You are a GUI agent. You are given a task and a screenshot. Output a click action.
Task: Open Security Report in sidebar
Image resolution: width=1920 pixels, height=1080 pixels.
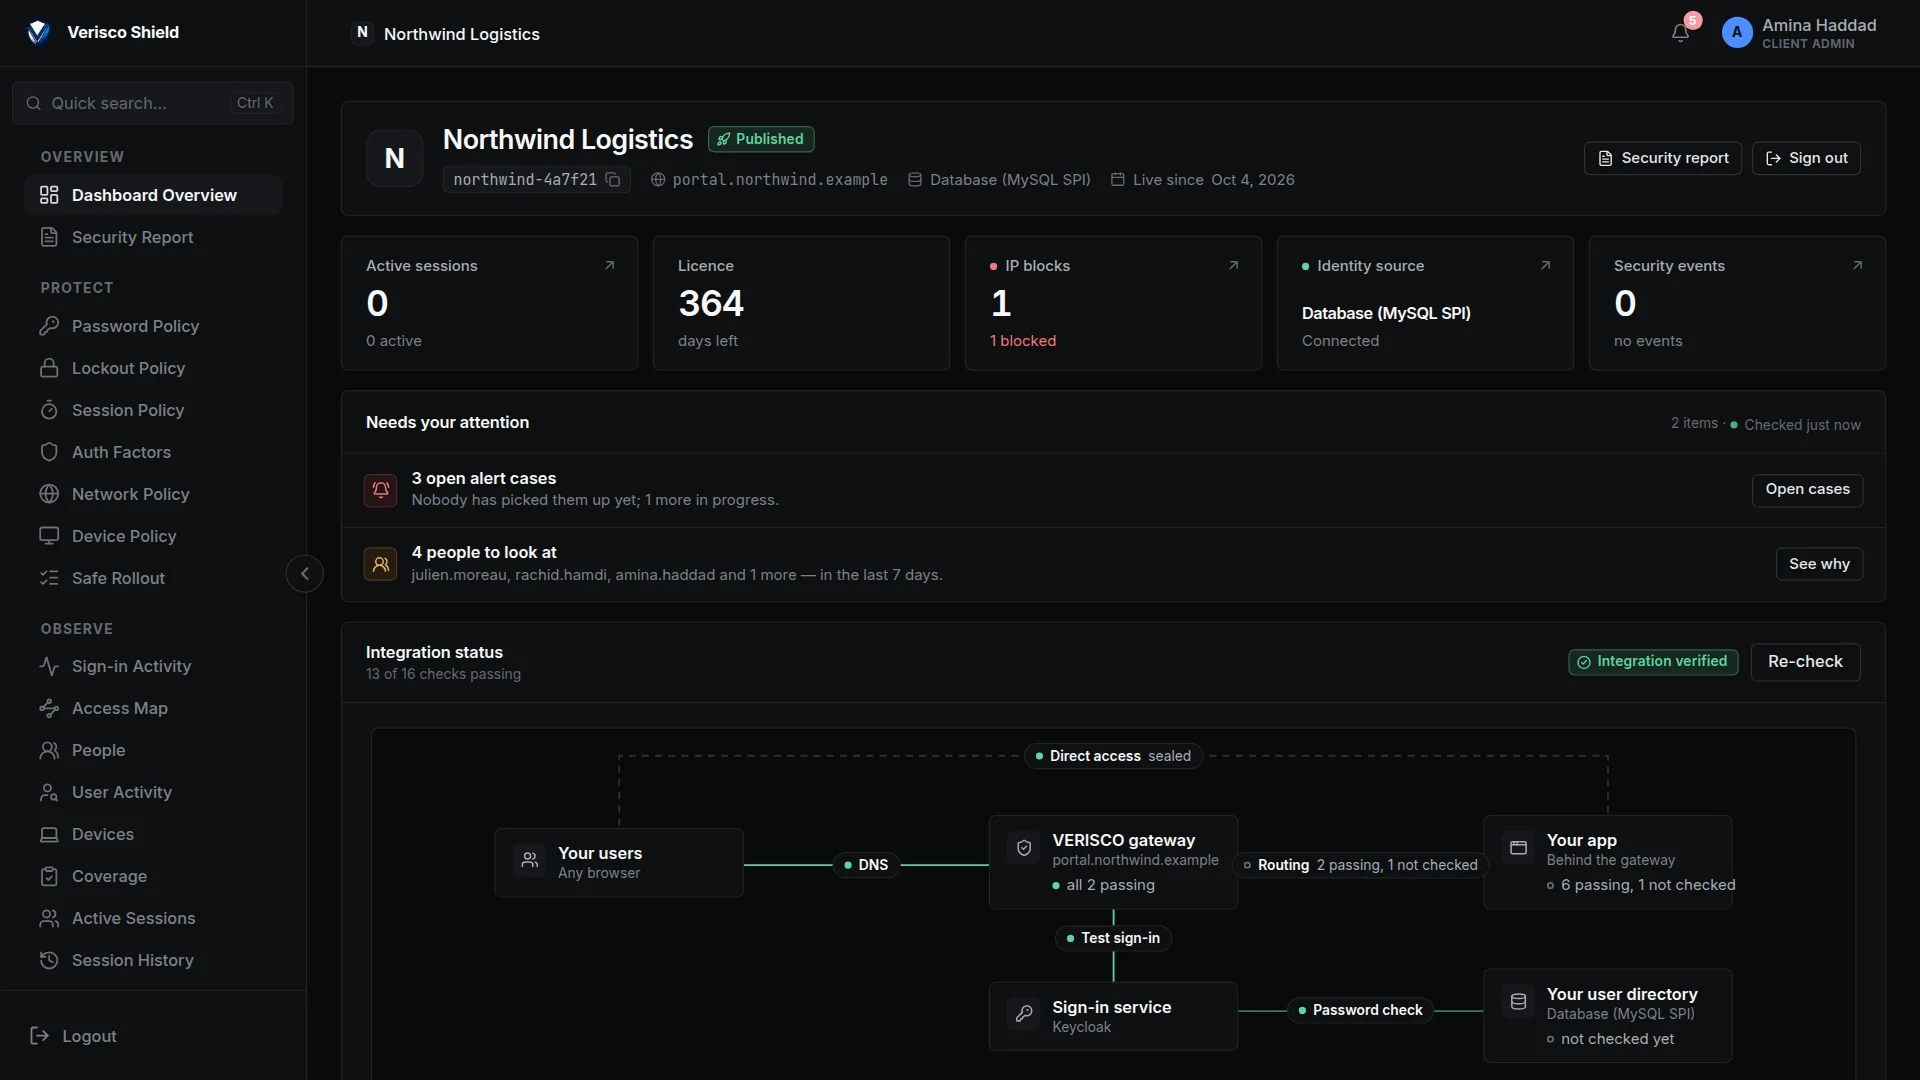(153, 237)
